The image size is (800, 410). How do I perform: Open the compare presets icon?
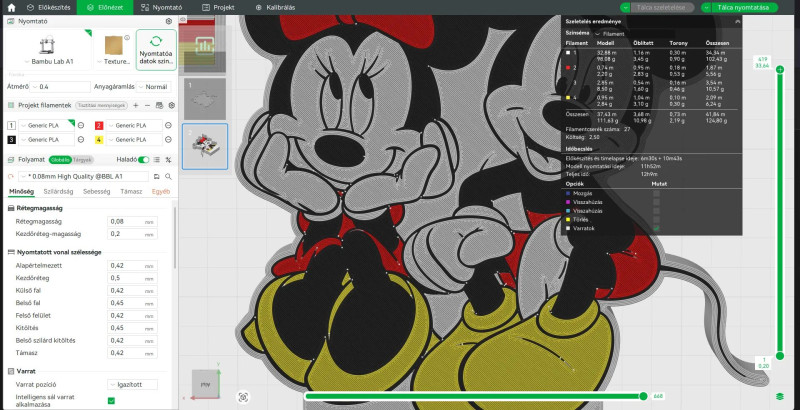click(x=168, y=160)
